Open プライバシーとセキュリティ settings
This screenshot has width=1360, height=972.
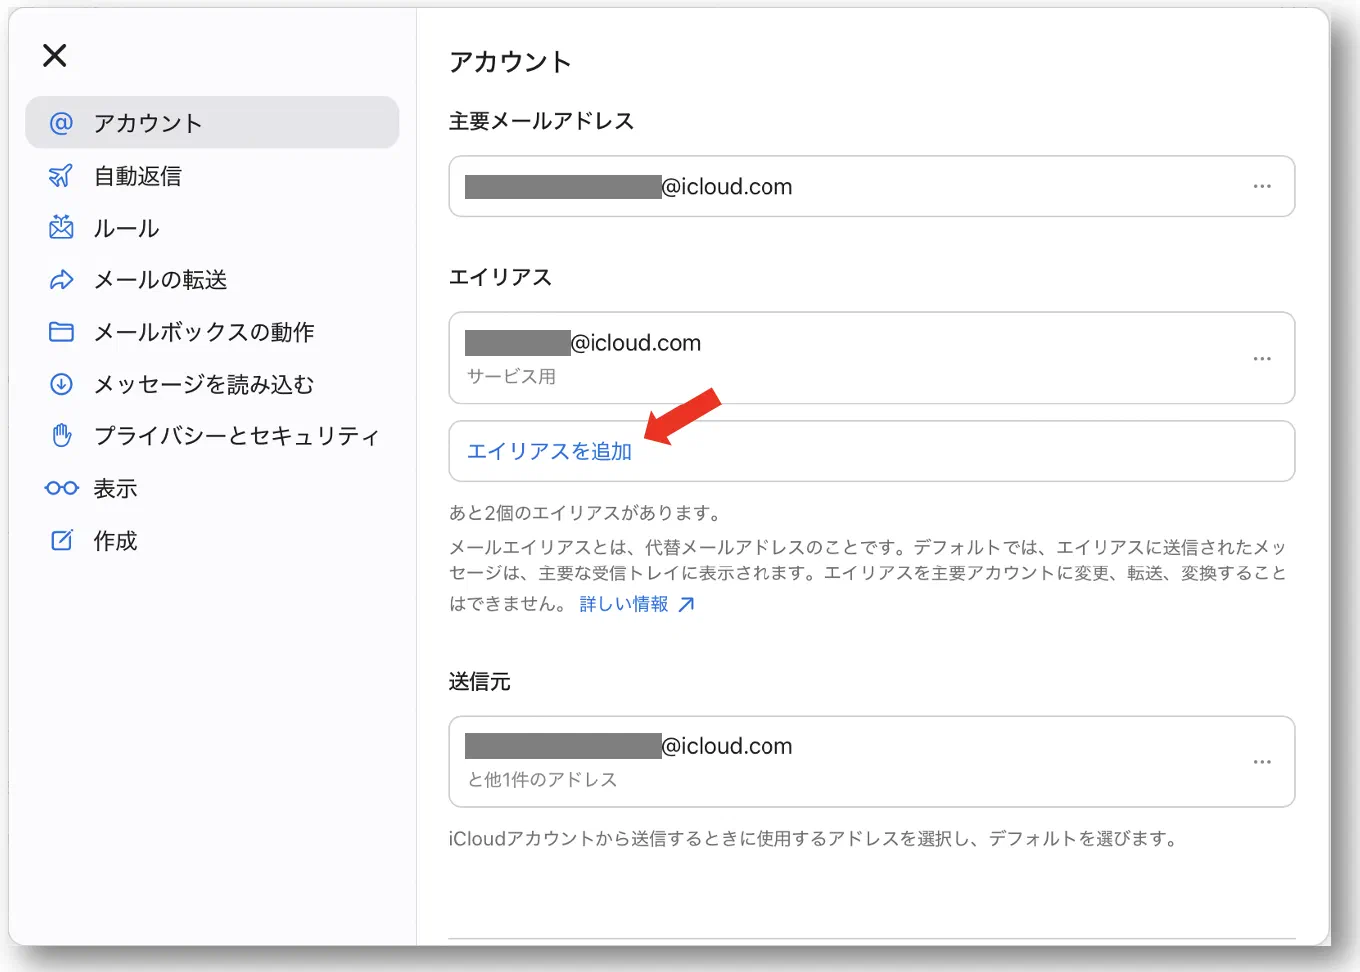click(212, 436)
